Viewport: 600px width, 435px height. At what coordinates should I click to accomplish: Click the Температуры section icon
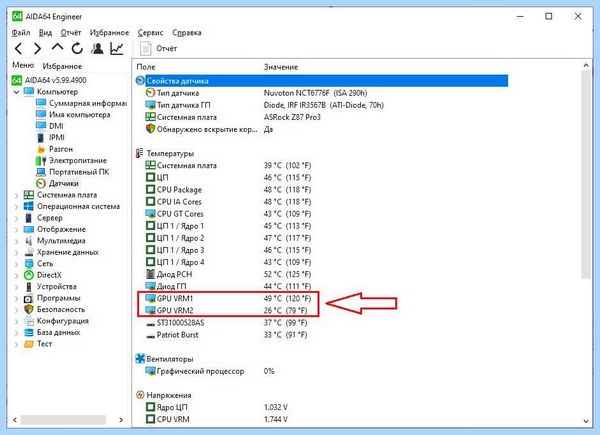[x=140, y=153]
